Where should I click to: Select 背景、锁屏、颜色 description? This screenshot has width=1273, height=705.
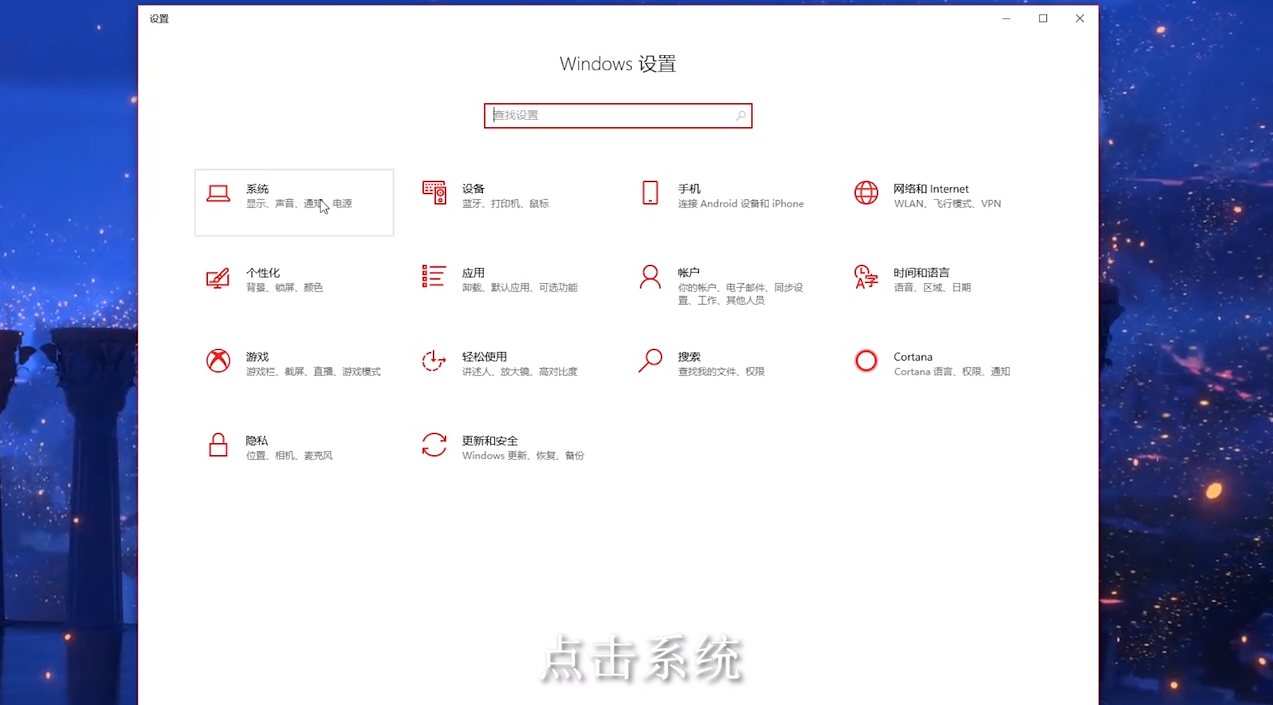coord(284,288)
